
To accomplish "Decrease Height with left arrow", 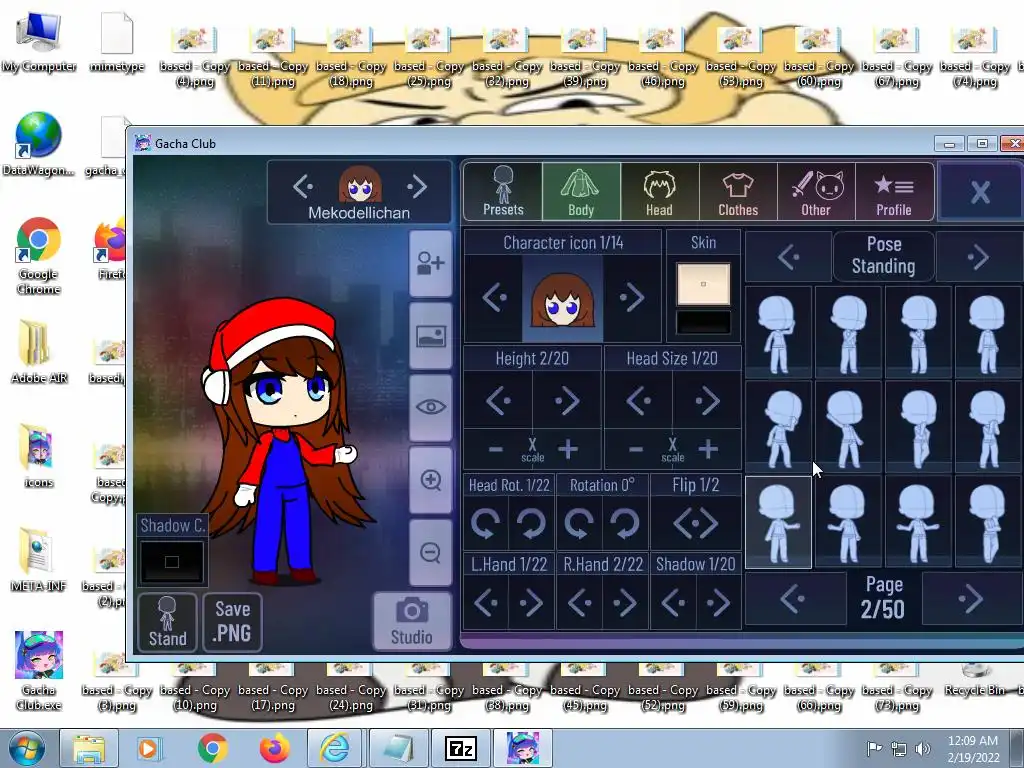I will tap(498, 400).
